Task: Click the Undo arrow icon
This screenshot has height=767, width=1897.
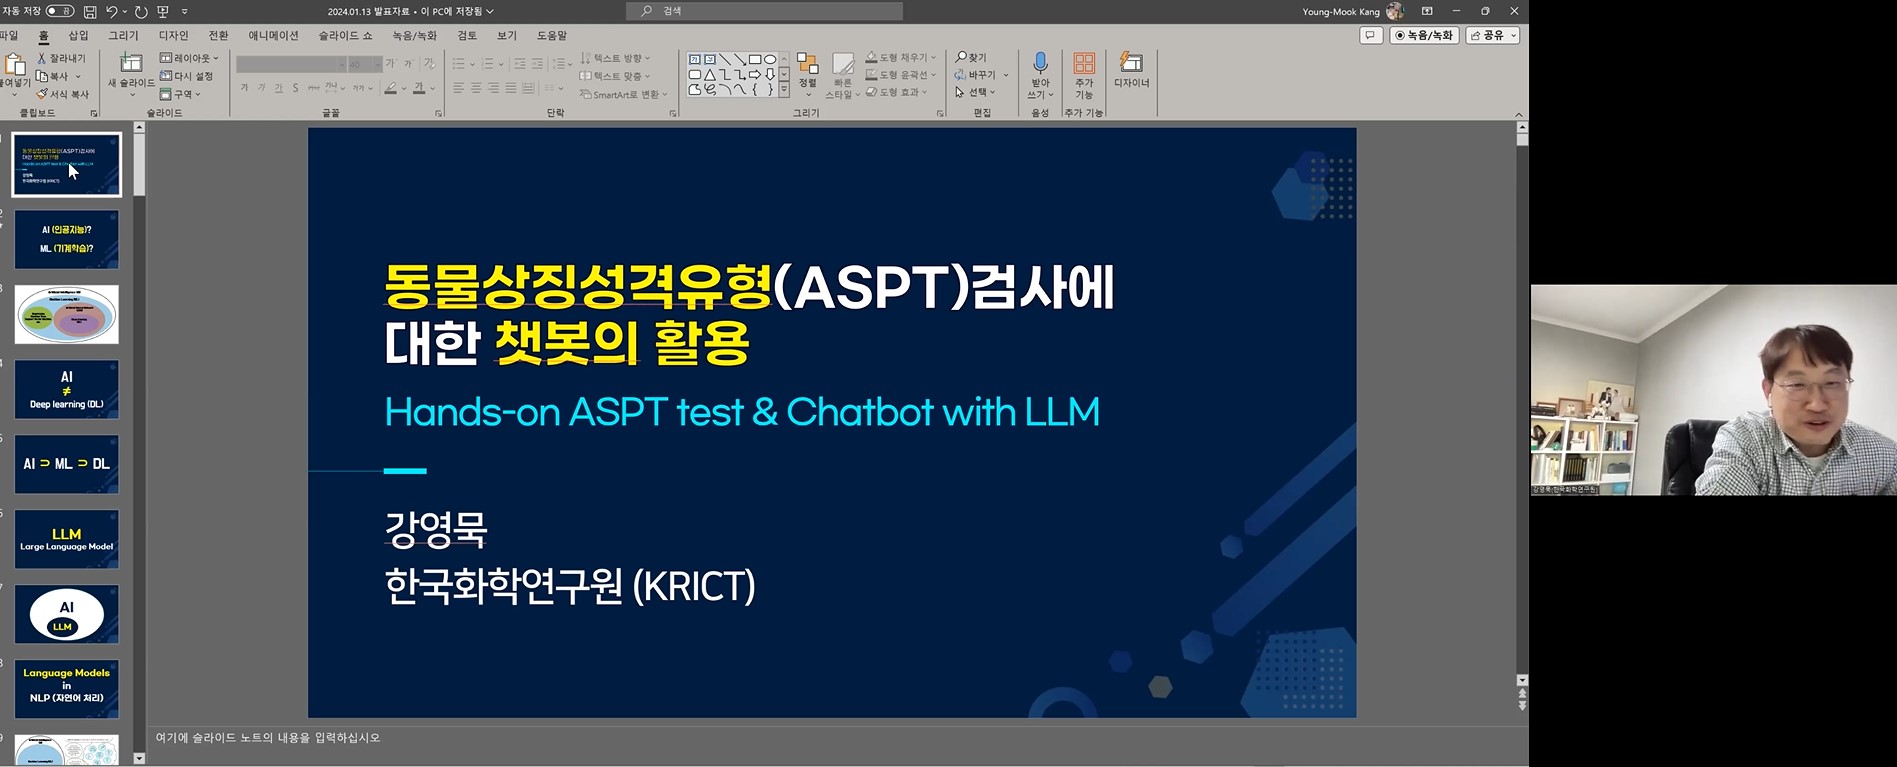Action: click(x=112, y=11)
